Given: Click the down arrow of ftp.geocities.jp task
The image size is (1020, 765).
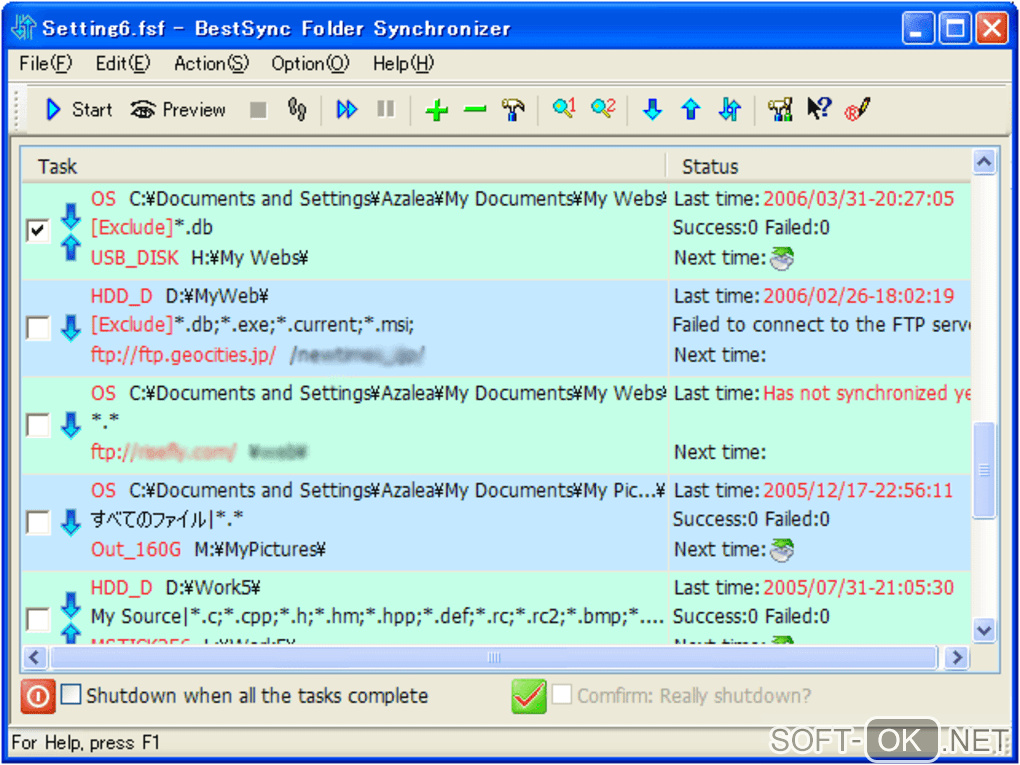Looking at the screenshot, I should pos(71,327).
